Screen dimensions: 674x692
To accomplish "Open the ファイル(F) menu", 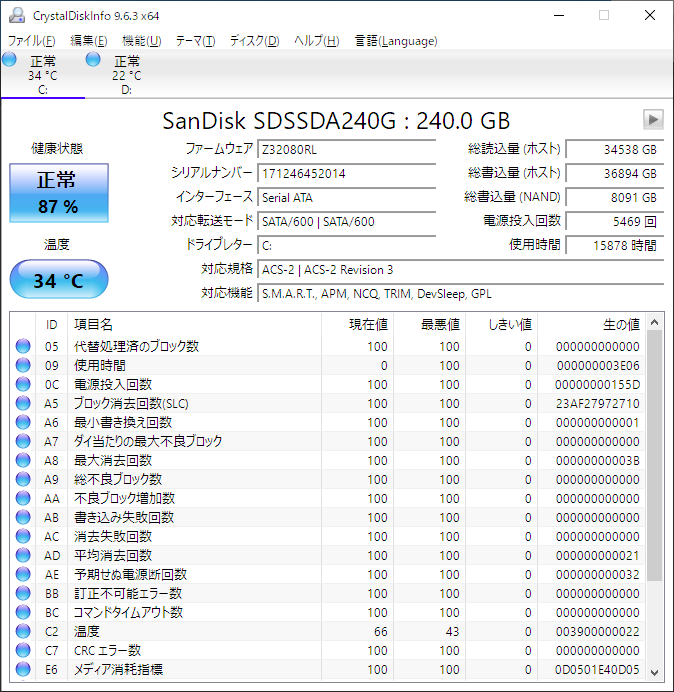I will (x=31, y=41).
